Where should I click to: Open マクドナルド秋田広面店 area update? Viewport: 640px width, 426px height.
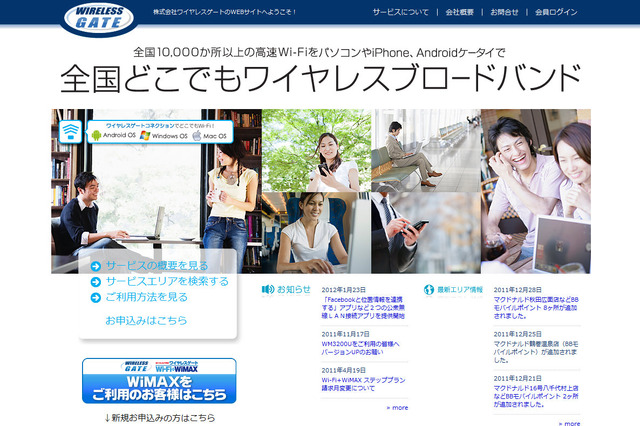point(536,308)
